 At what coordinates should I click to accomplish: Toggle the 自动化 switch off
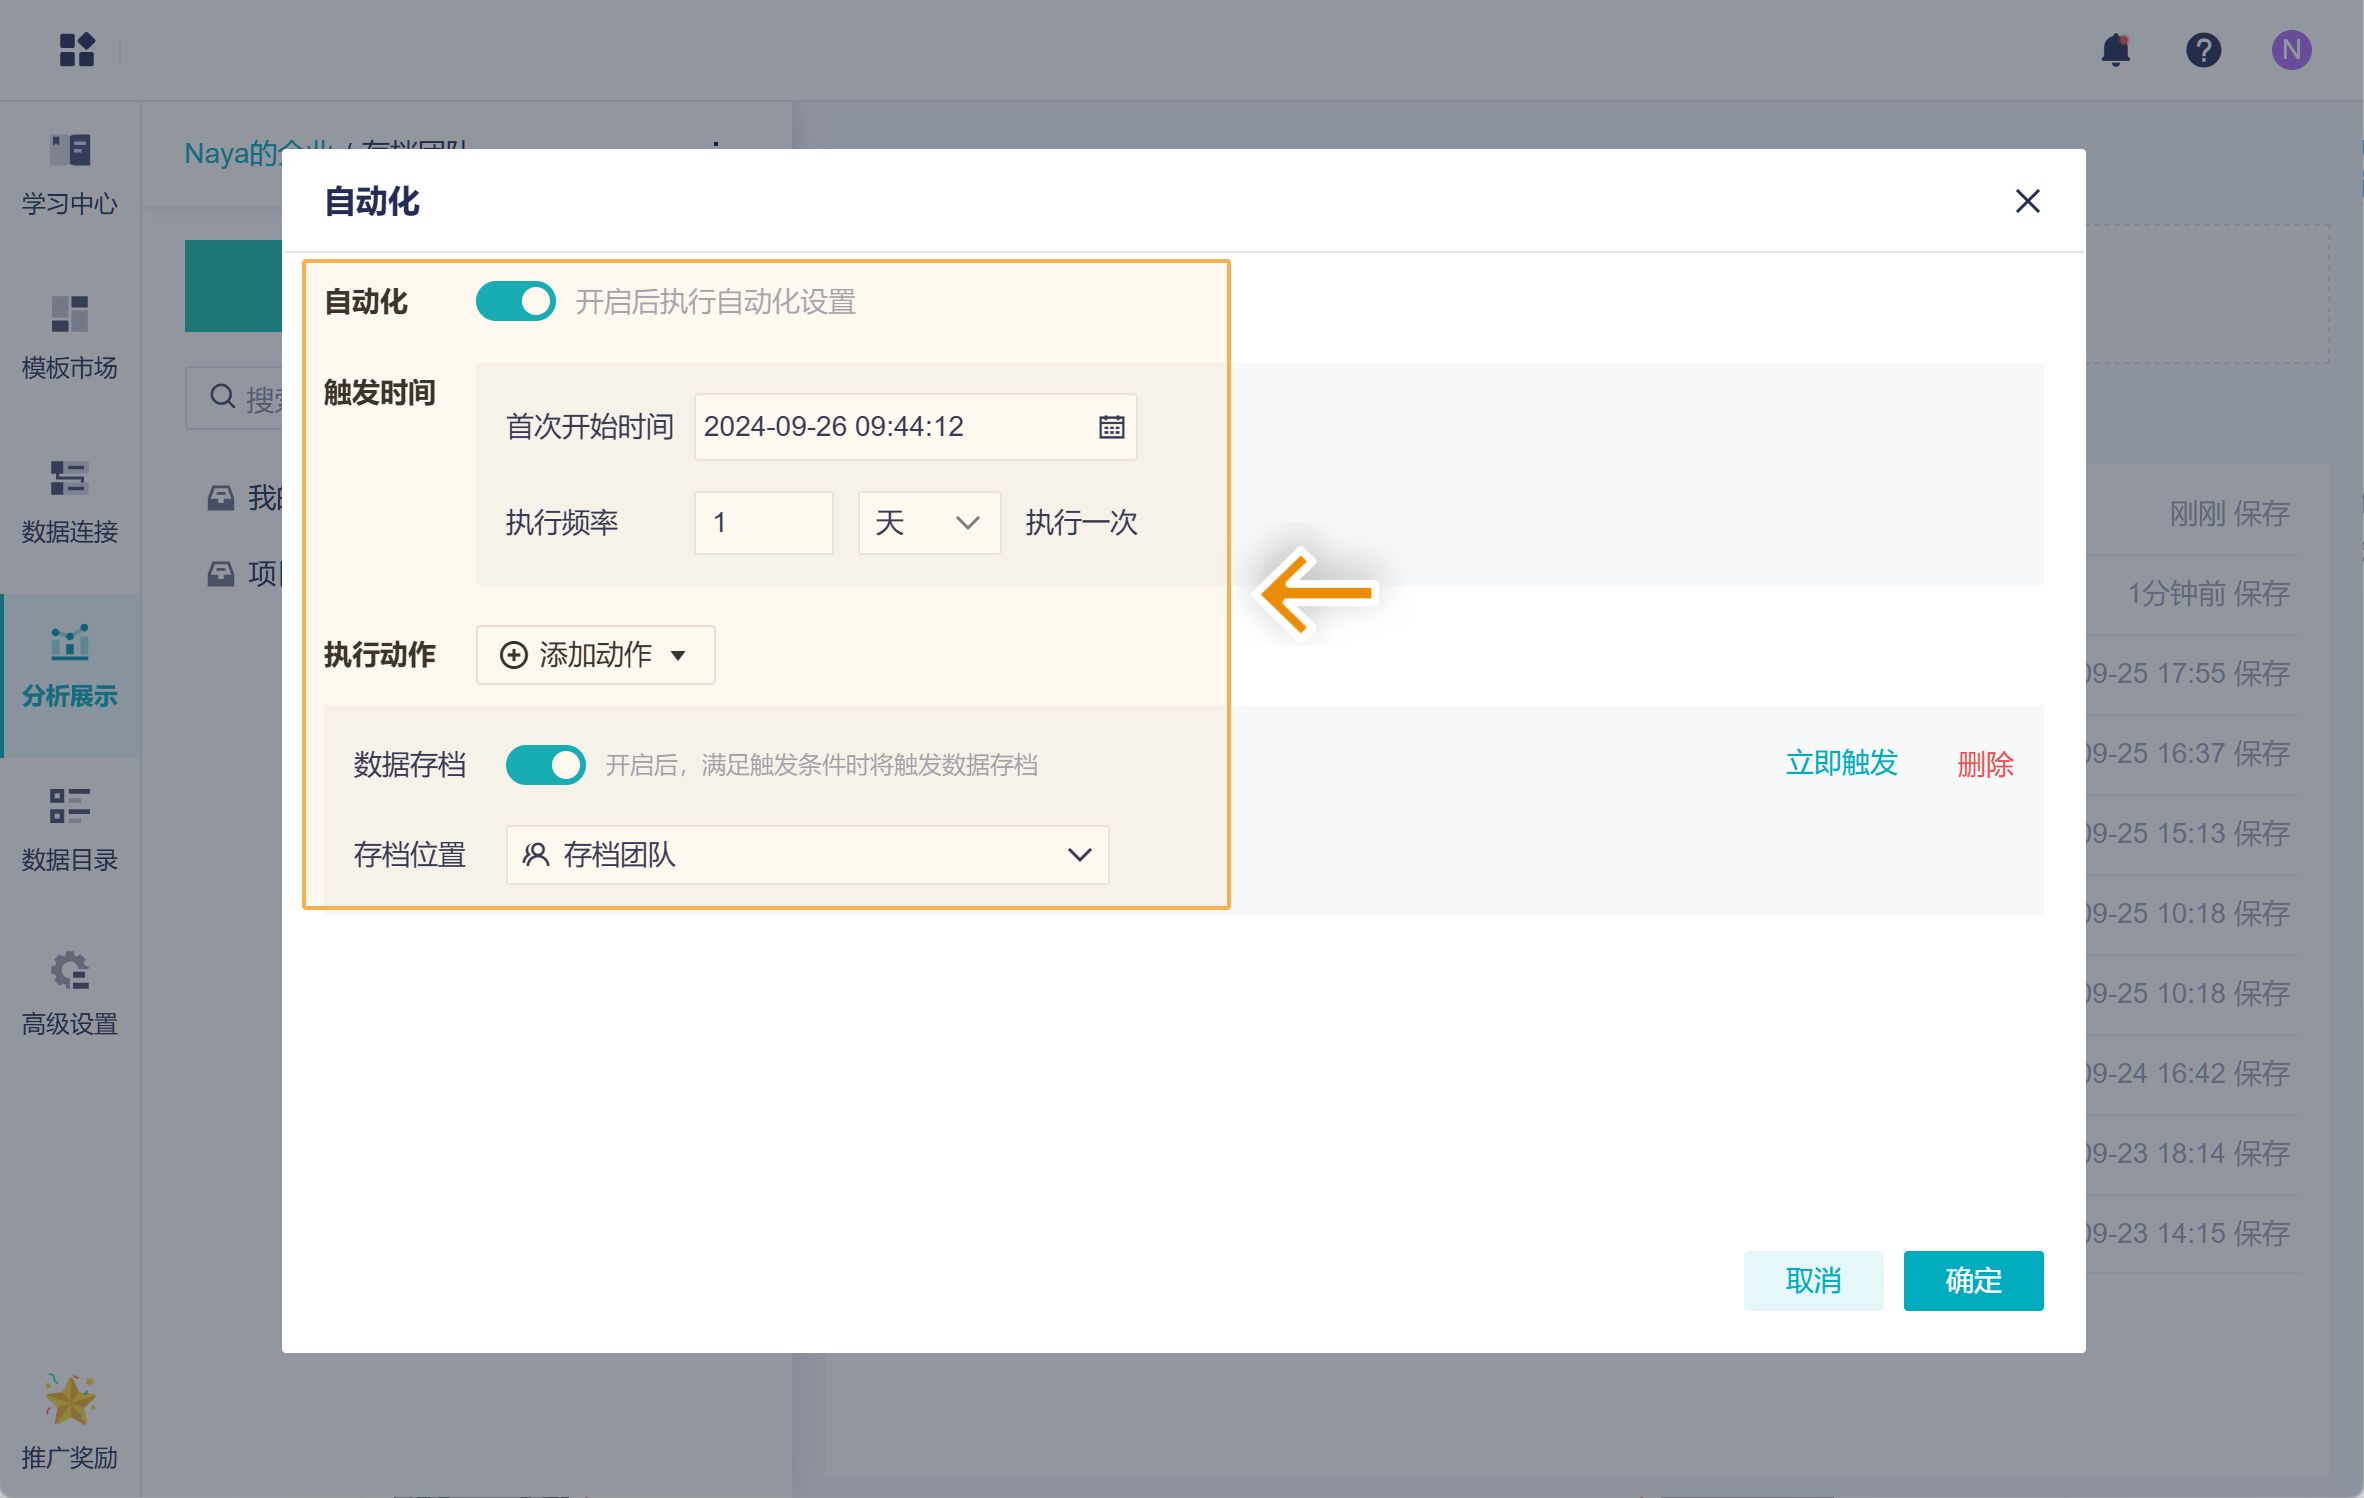pos(516,301)
